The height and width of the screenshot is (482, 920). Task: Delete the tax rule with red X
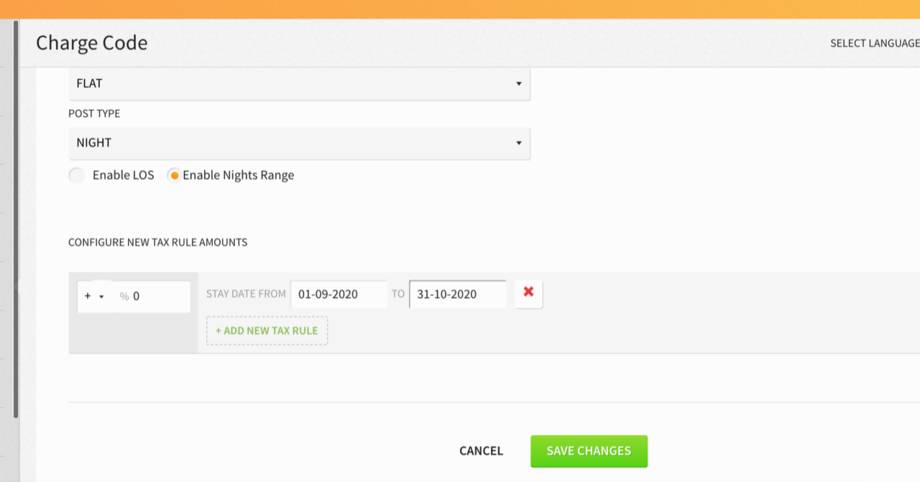point(528,294)
